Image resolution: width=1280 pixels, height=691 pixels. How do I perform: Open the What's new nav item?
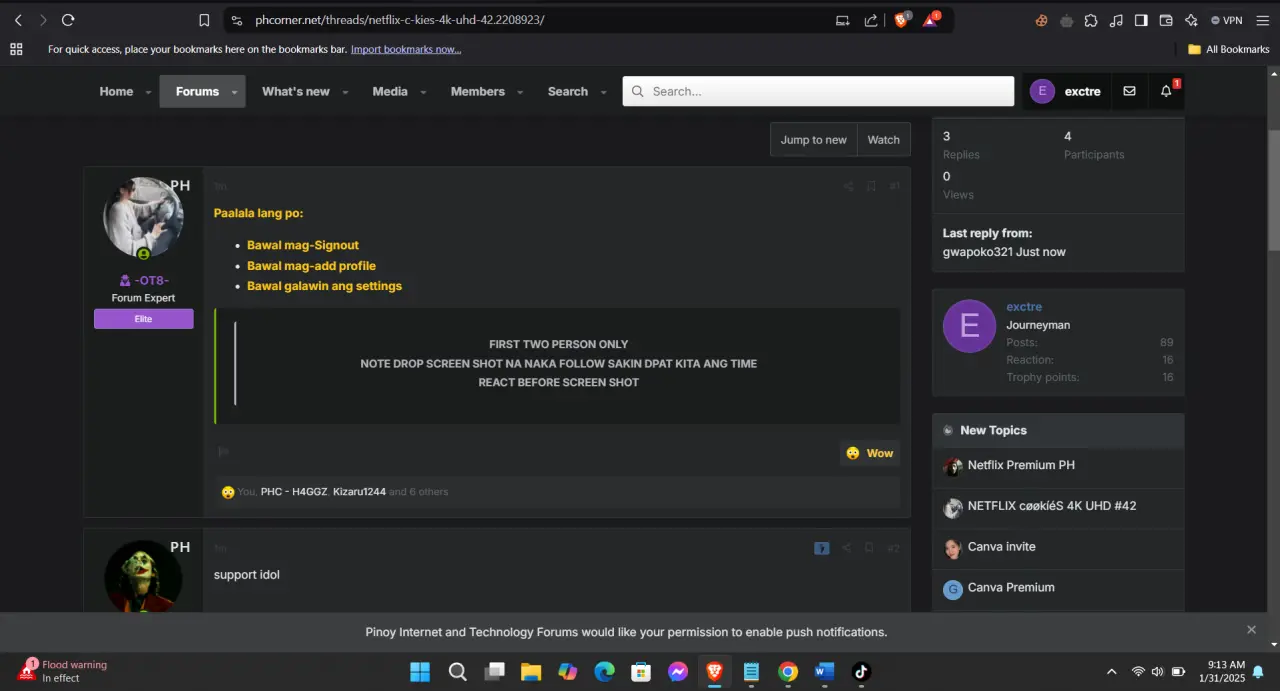[x=296, y=91]
